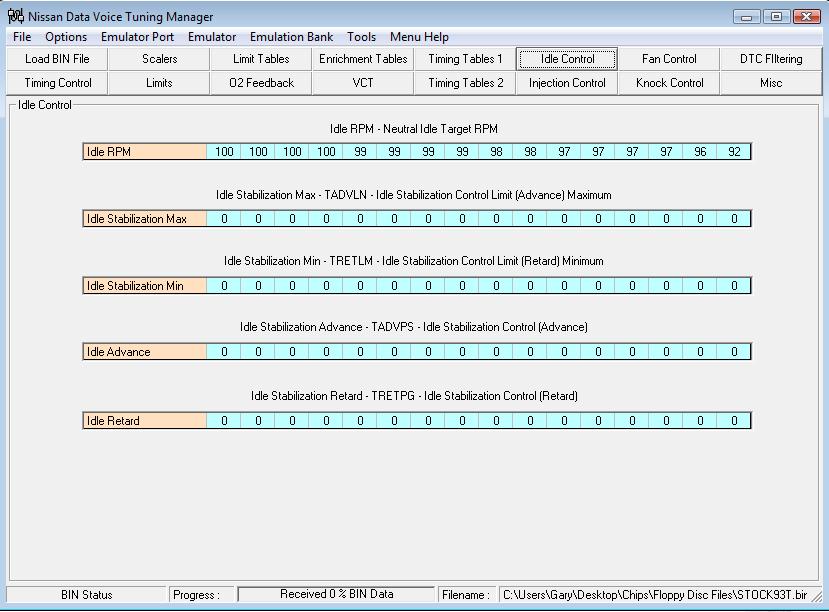Open the File menu
The width and height of the screenshot is (829, 612).
tap(22, 37)
